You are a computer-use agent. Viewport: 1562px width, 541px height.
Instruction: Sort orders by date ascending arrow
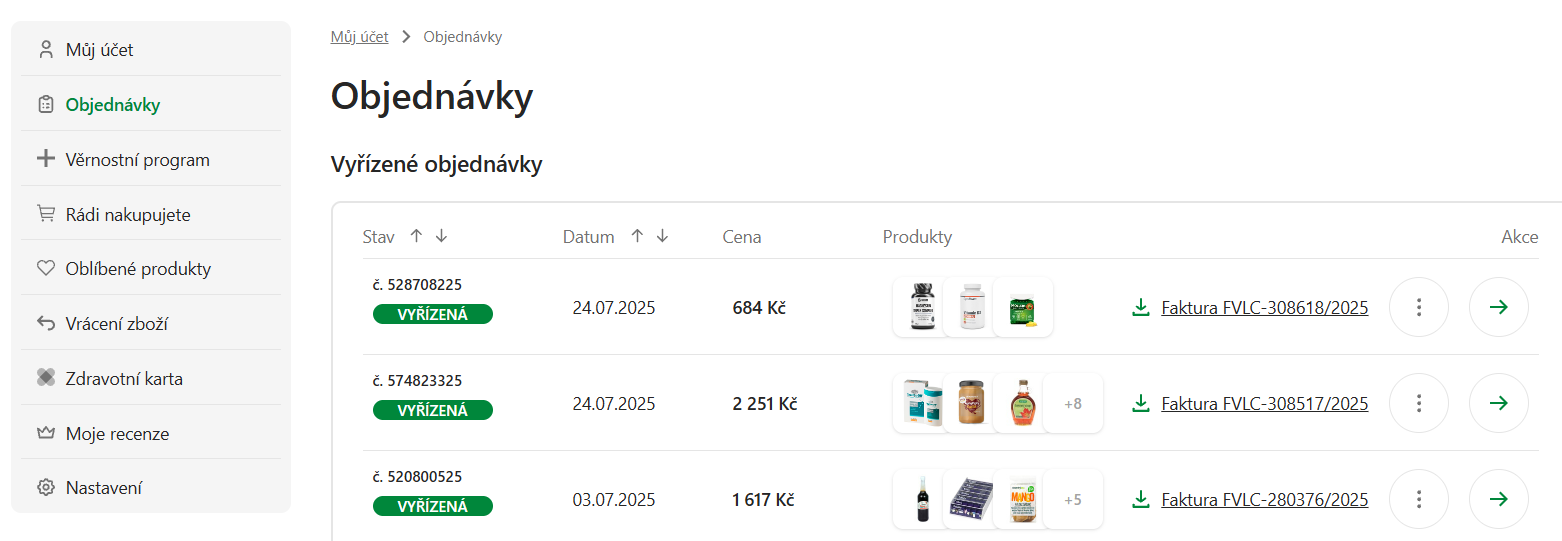(636, 237)
